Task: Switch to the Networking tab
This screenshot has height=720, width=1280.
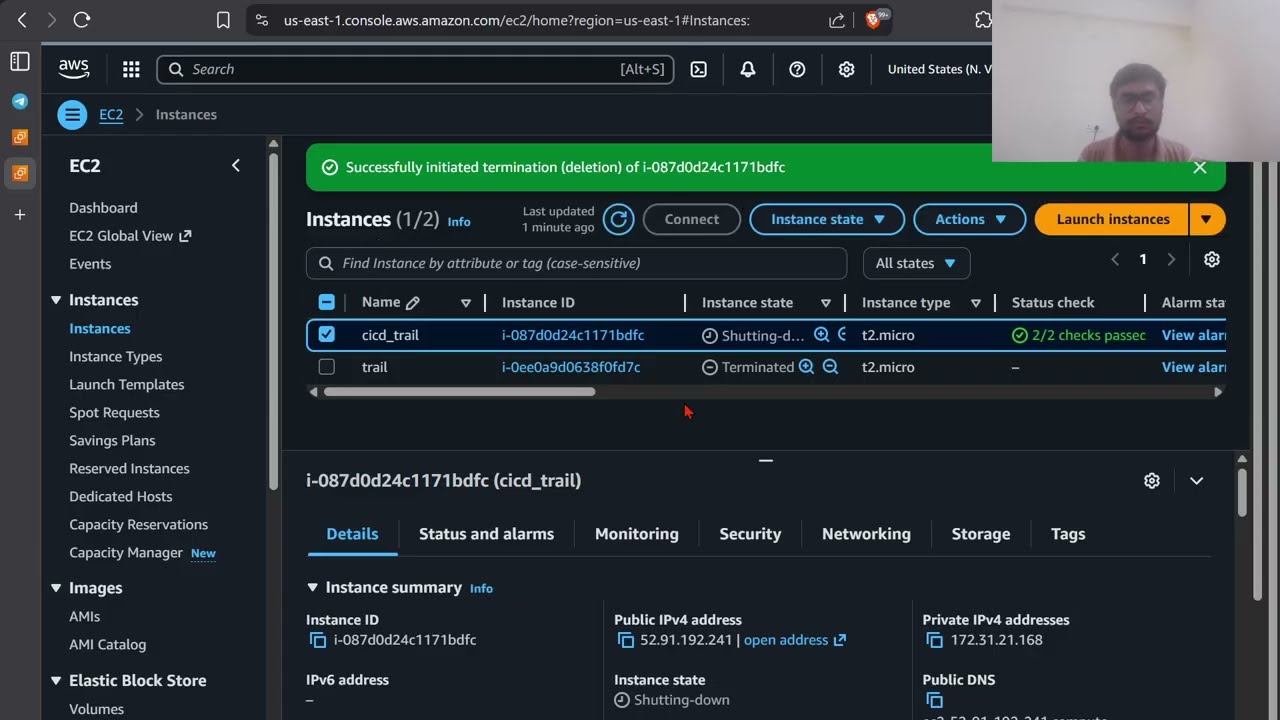Action: (x=866, y=534)
